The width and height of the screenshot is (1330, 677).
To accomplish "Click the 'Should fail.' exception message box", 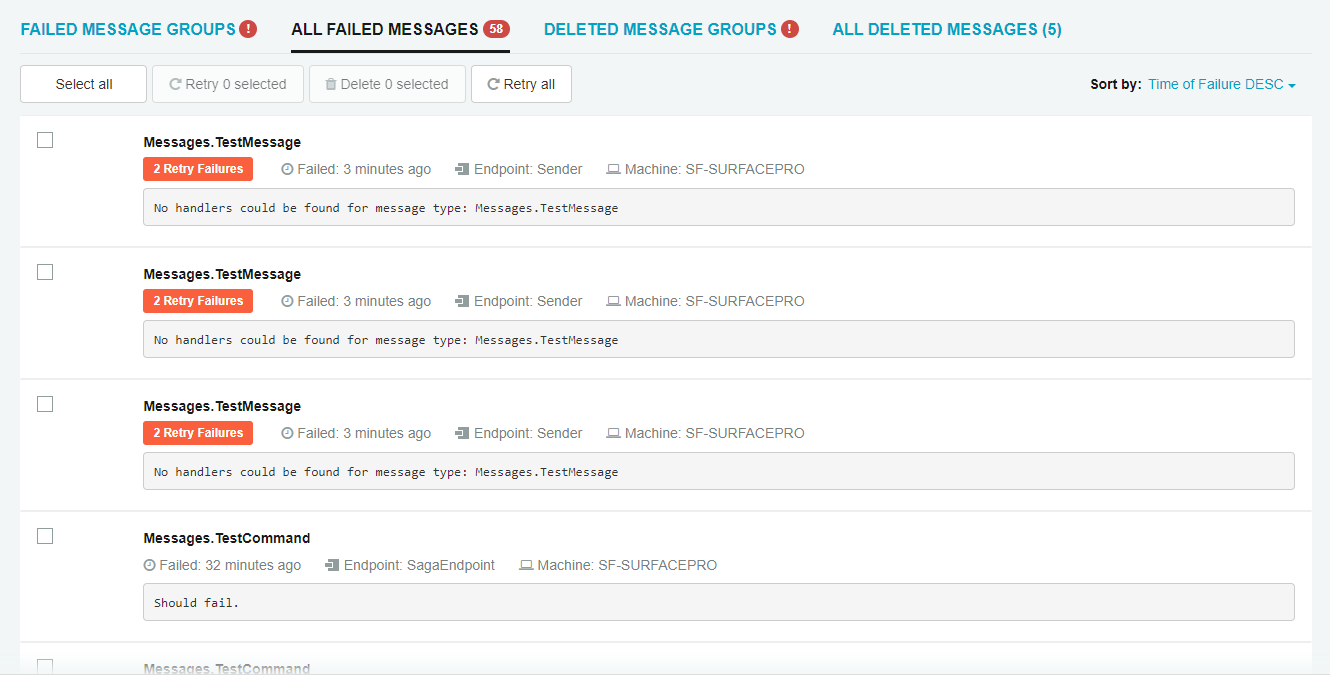I will 718,602.
